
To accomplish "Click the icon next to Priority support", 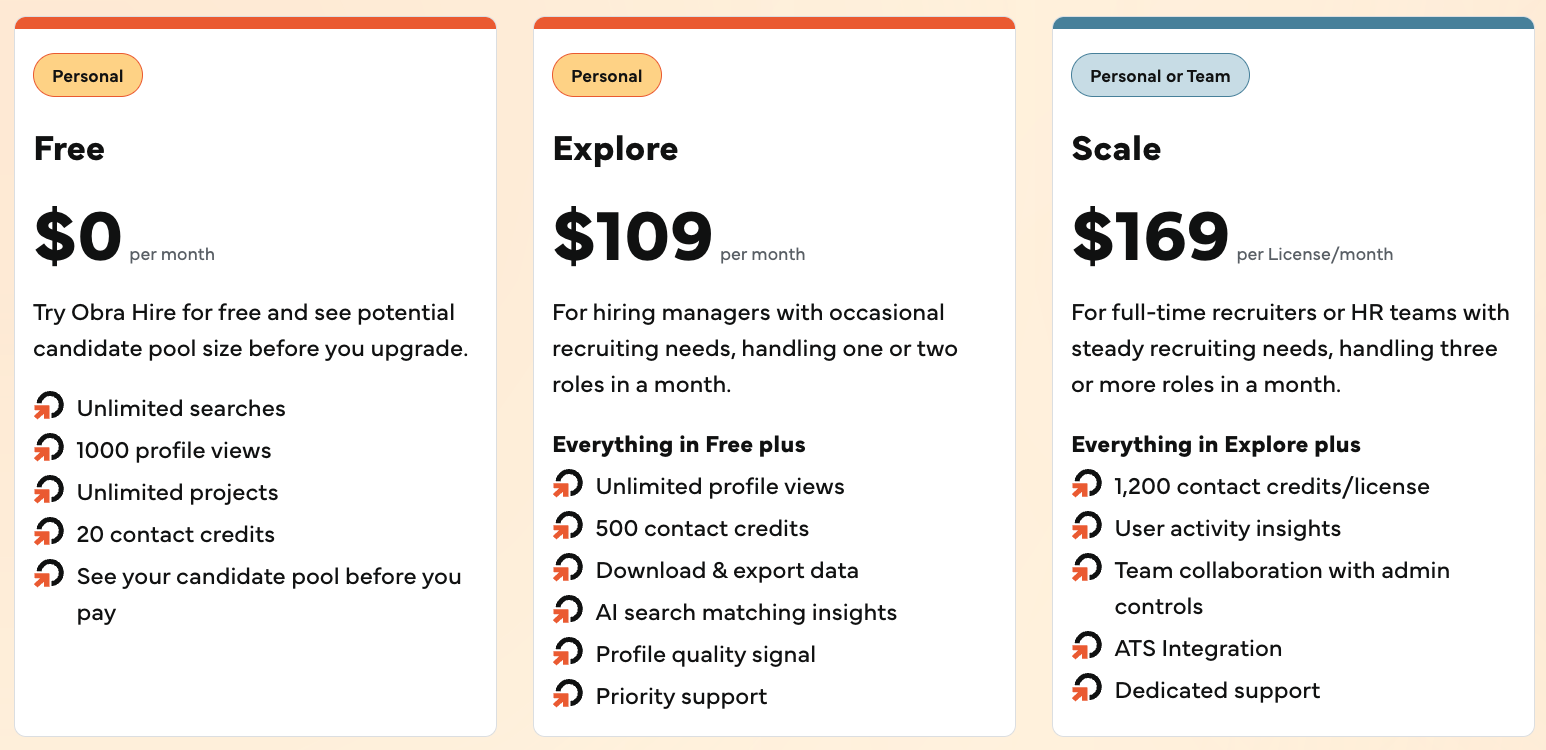I will [x=568, y=695].
